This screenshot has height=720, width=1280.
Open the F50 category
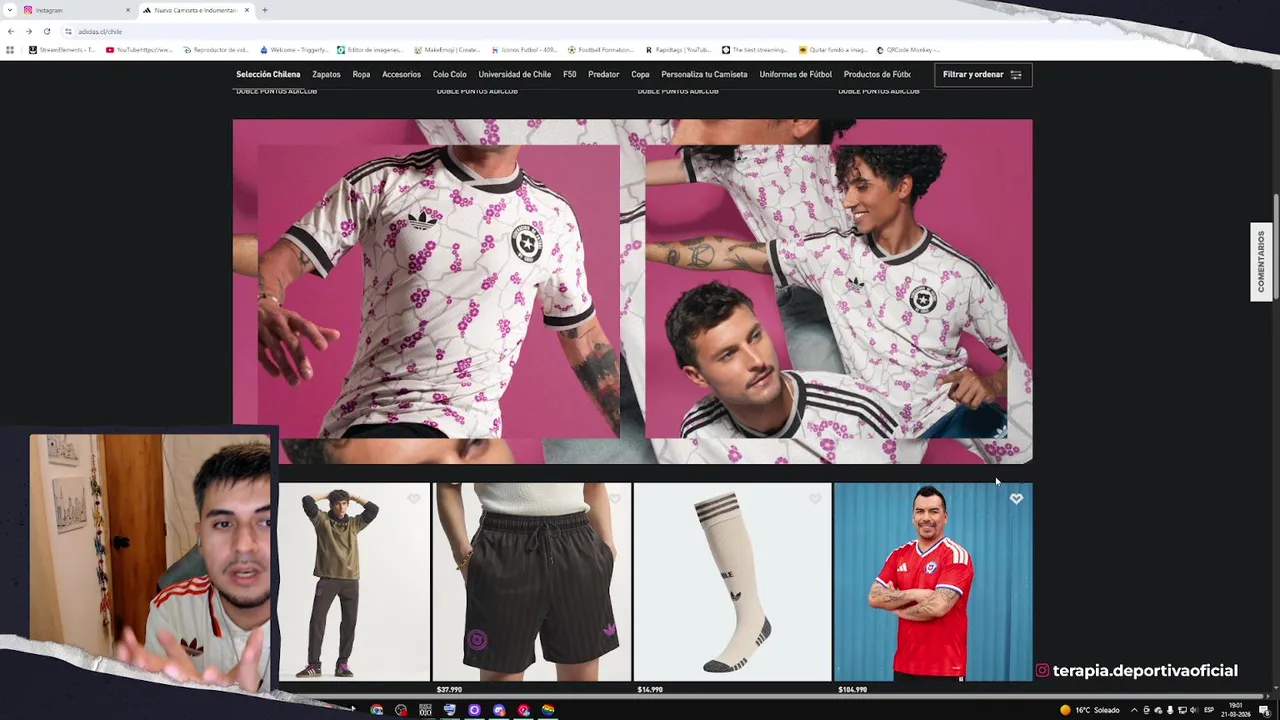(569, 74)
